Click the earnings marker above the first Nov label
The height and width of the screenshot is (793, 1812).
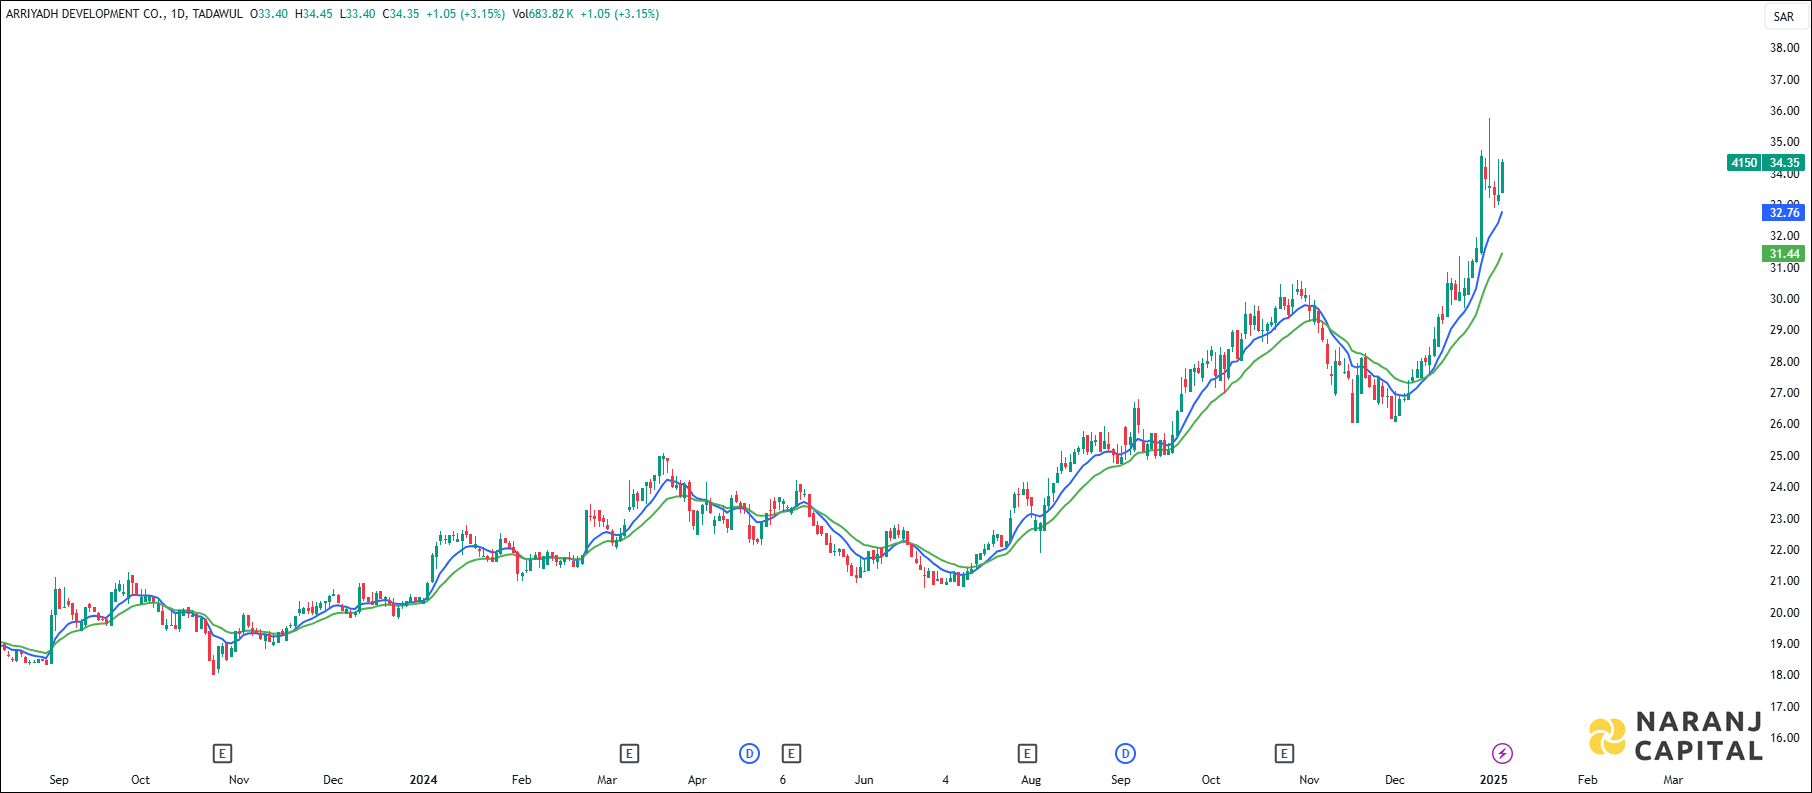pos(222,753)
